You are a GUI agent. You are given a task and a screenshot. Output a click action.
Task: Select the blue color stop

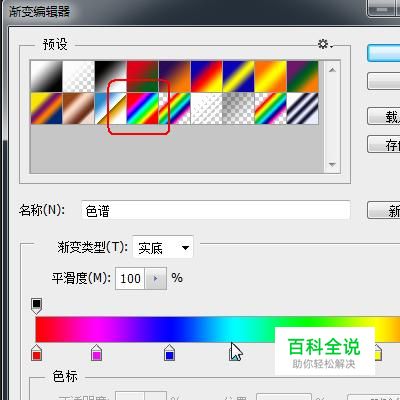pos(169,353)
